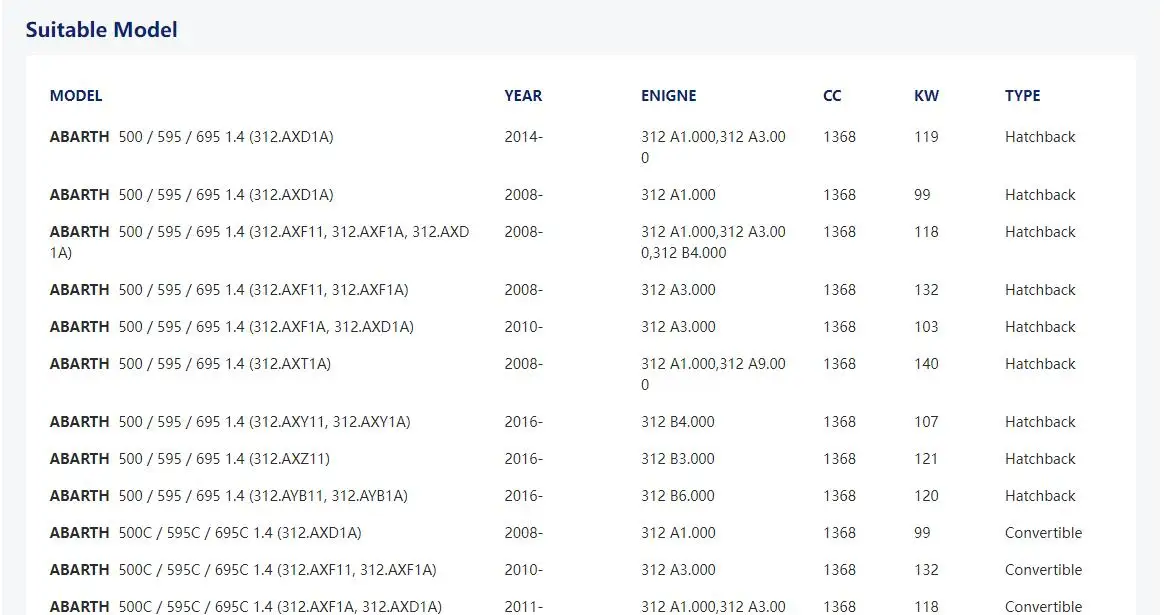The height and width of the screenshot is (615, 1164).
Task: Click the KW value 103
Action: coord(926,327)
